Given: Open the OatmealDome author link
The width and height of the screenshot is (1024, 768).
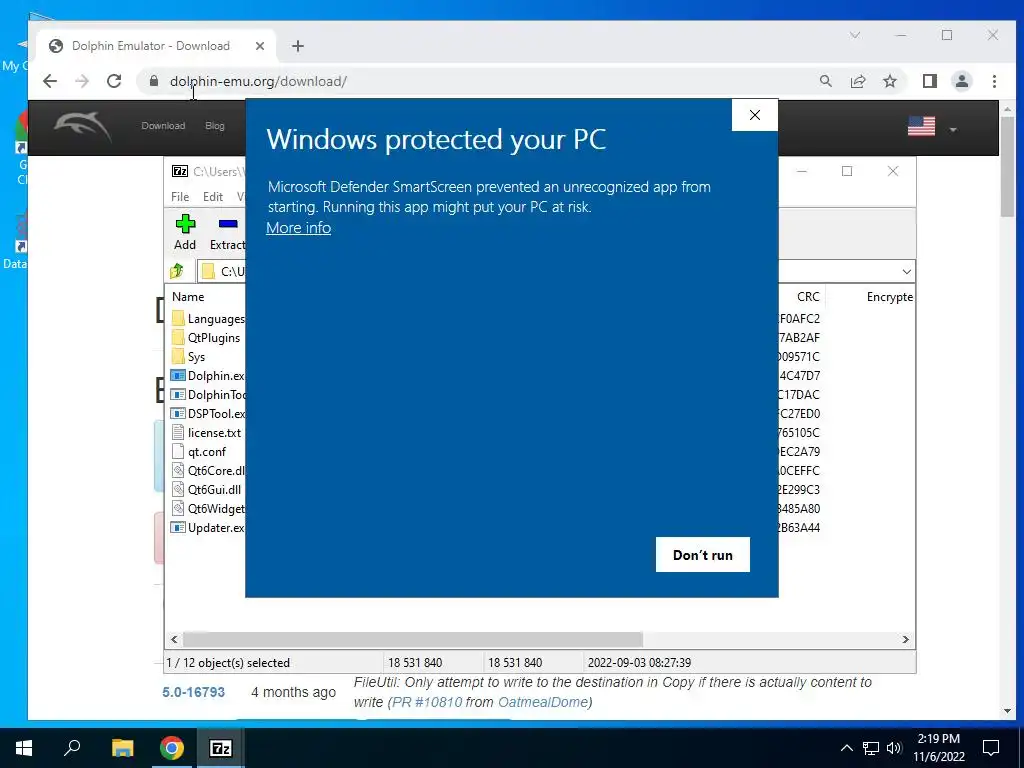Looking at the screenshot, I should point(543,702).
